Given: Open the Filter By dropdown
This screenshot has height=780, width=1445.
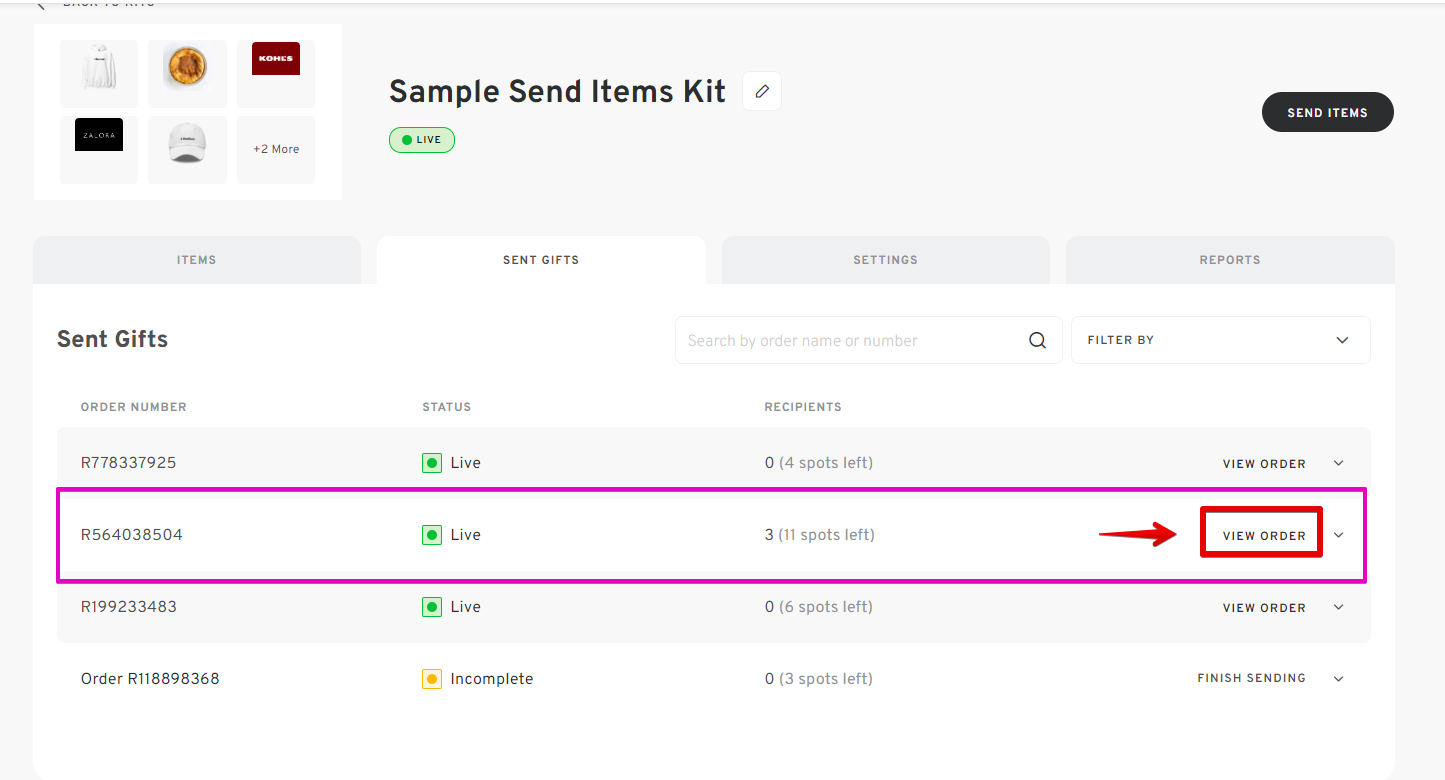Looking at the screenshot, I should pyautogui.click(x=1220, y=340).
